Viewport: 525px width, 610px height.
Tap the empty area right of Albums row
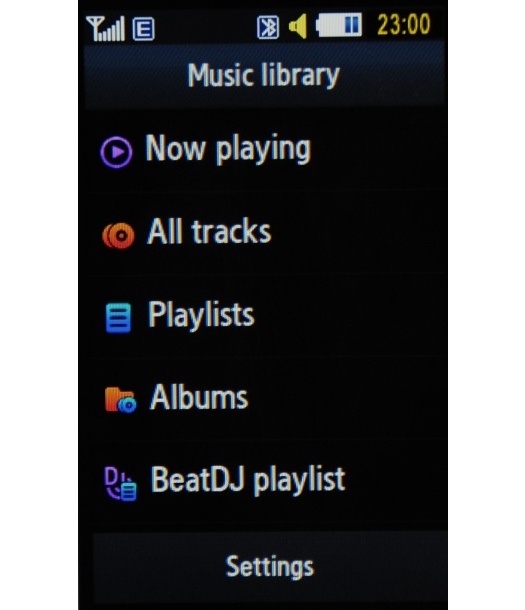click(x=346, y=399)
